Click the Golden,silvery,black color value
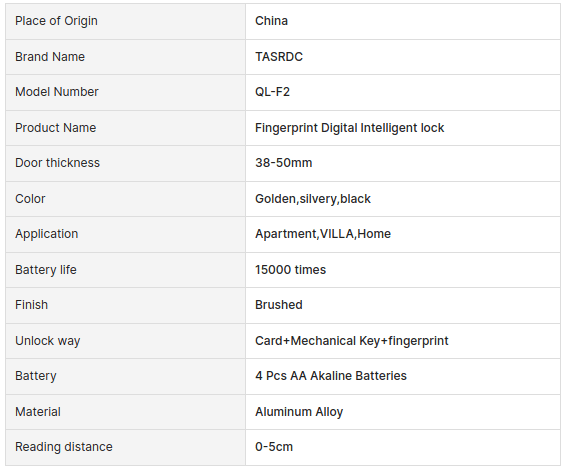Screen dimensions: 565x471 tap(313, 199)
